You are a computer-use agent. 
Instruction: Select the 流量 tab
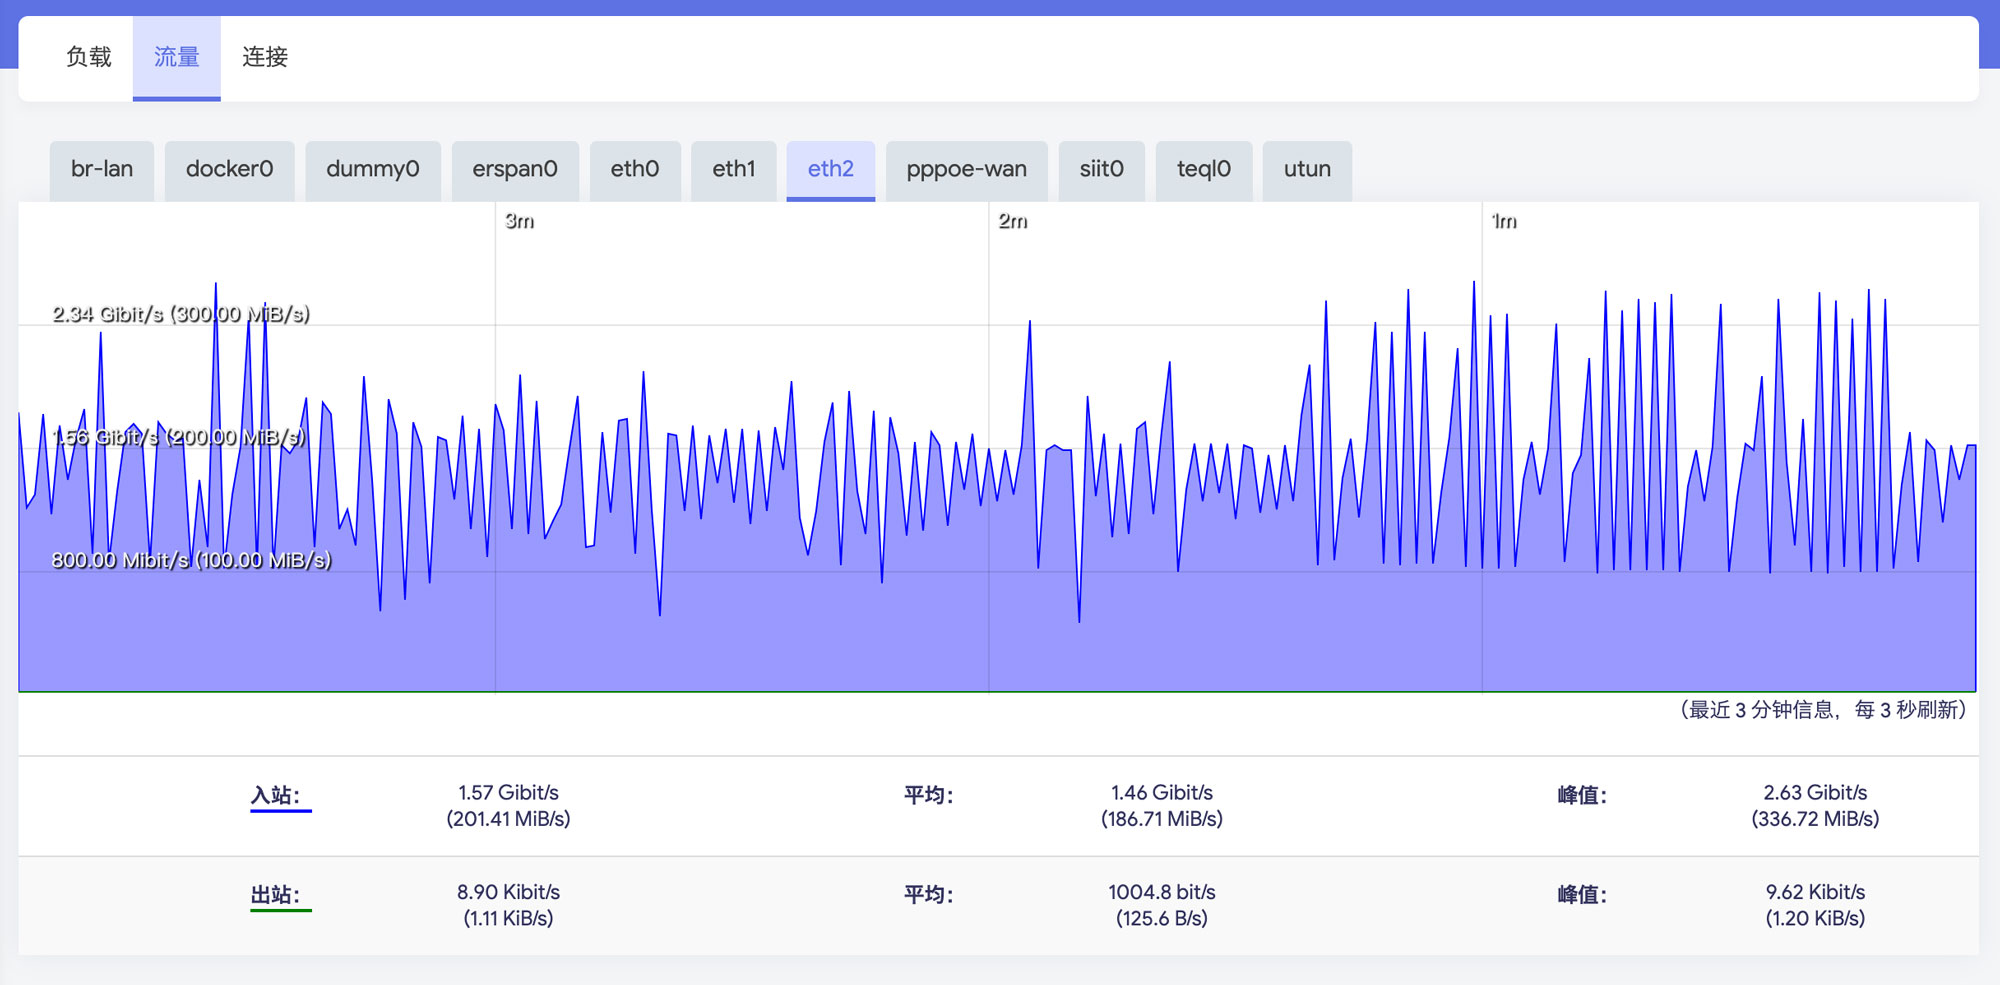tap(176, 57)
